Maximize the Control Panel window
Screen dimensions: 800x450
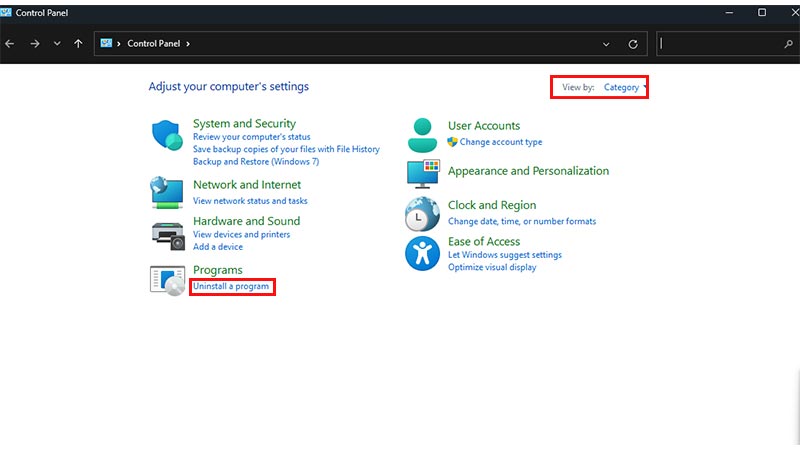762,12
